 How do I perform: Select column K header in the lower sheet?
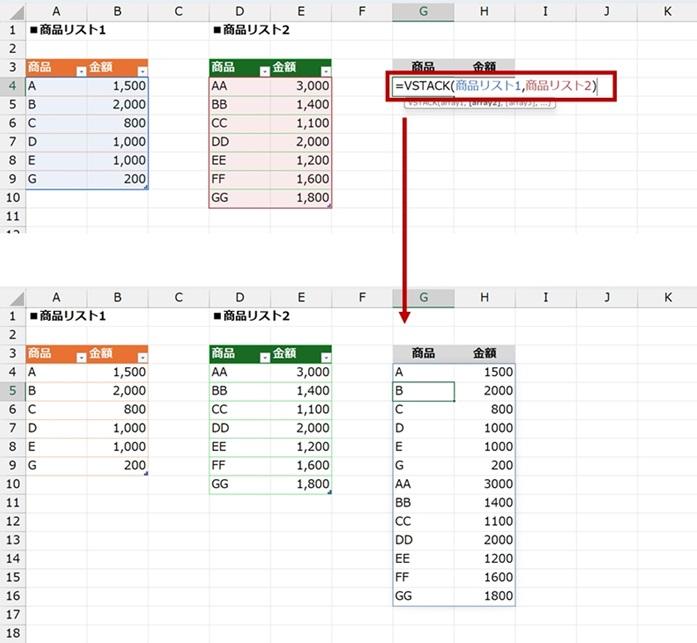(x=667, y=296)
